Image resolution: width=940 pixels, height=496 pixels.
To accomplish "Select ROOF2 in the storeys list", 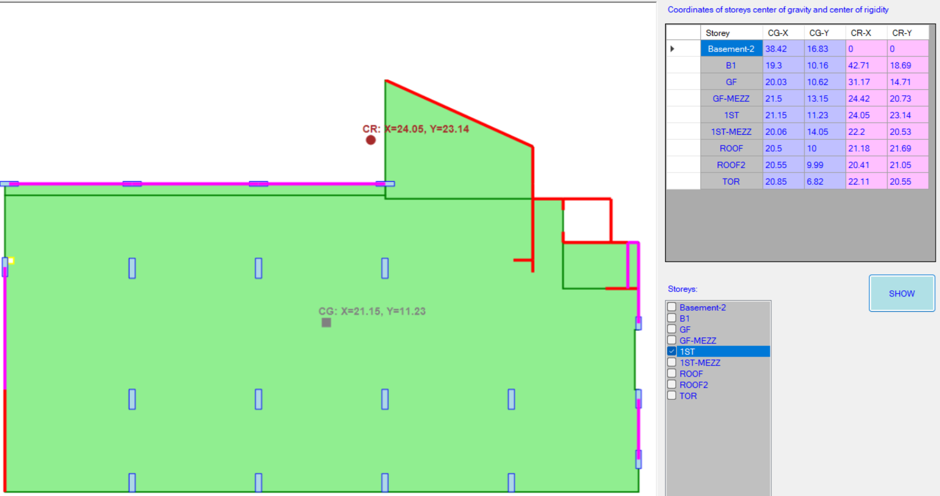I will [694, 385].
